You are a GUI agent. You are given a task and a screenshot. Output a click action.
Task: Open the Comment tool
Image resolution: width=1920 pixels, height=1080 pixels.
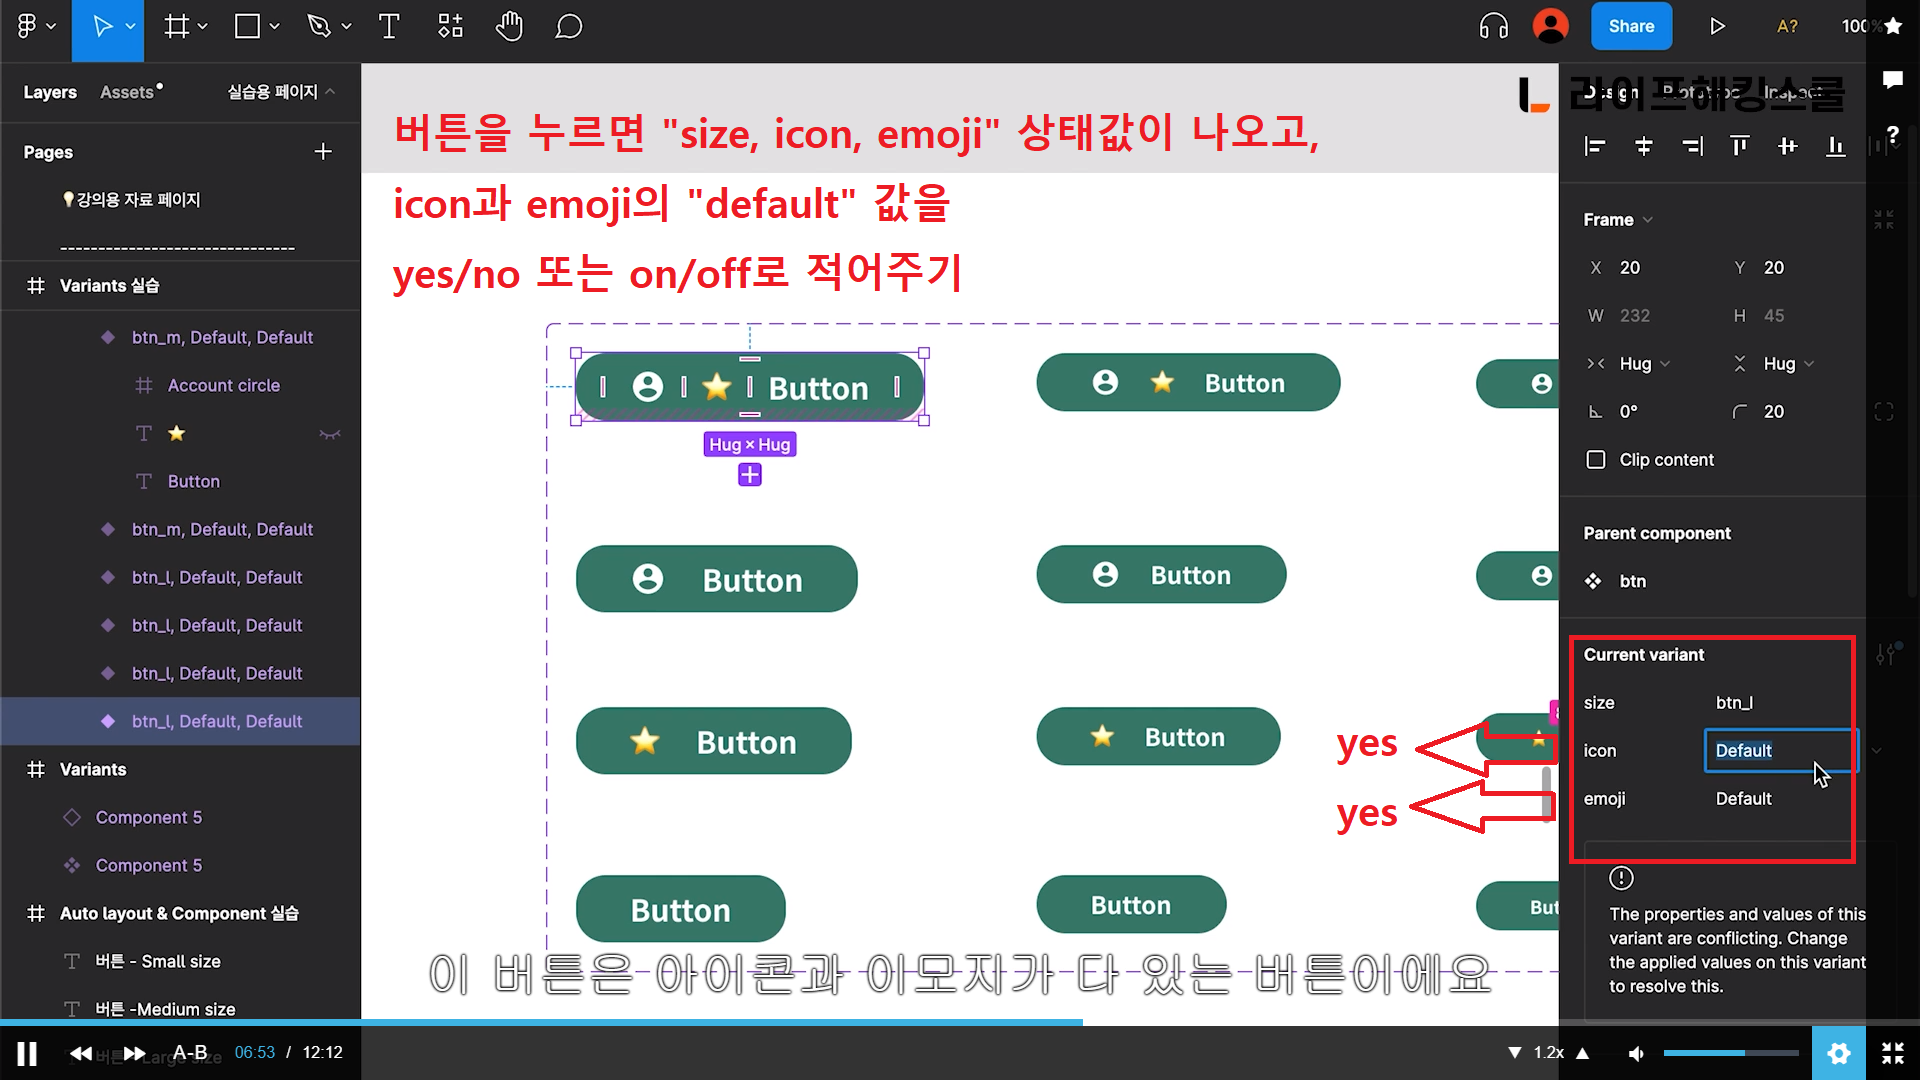(x=568, y=27)
